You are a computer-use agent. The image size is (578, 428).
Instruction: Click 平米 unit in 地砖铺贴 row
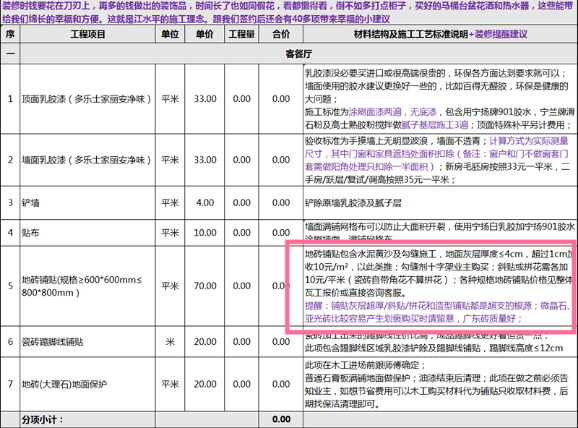tap(170, 286)
